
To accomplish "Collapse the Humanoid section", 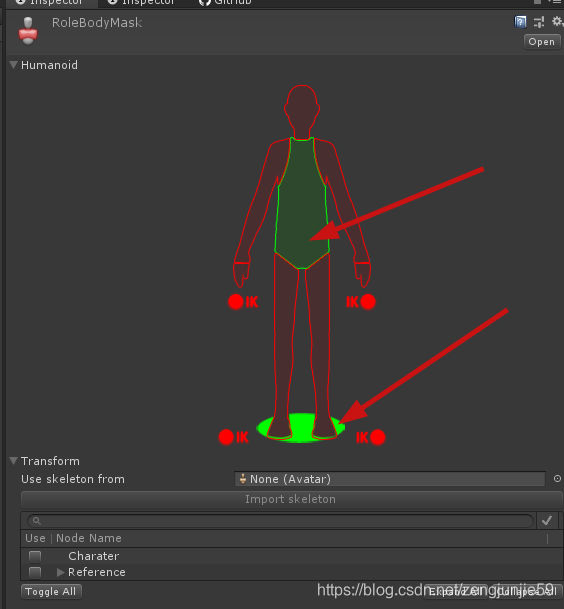I will click(14, 65).
